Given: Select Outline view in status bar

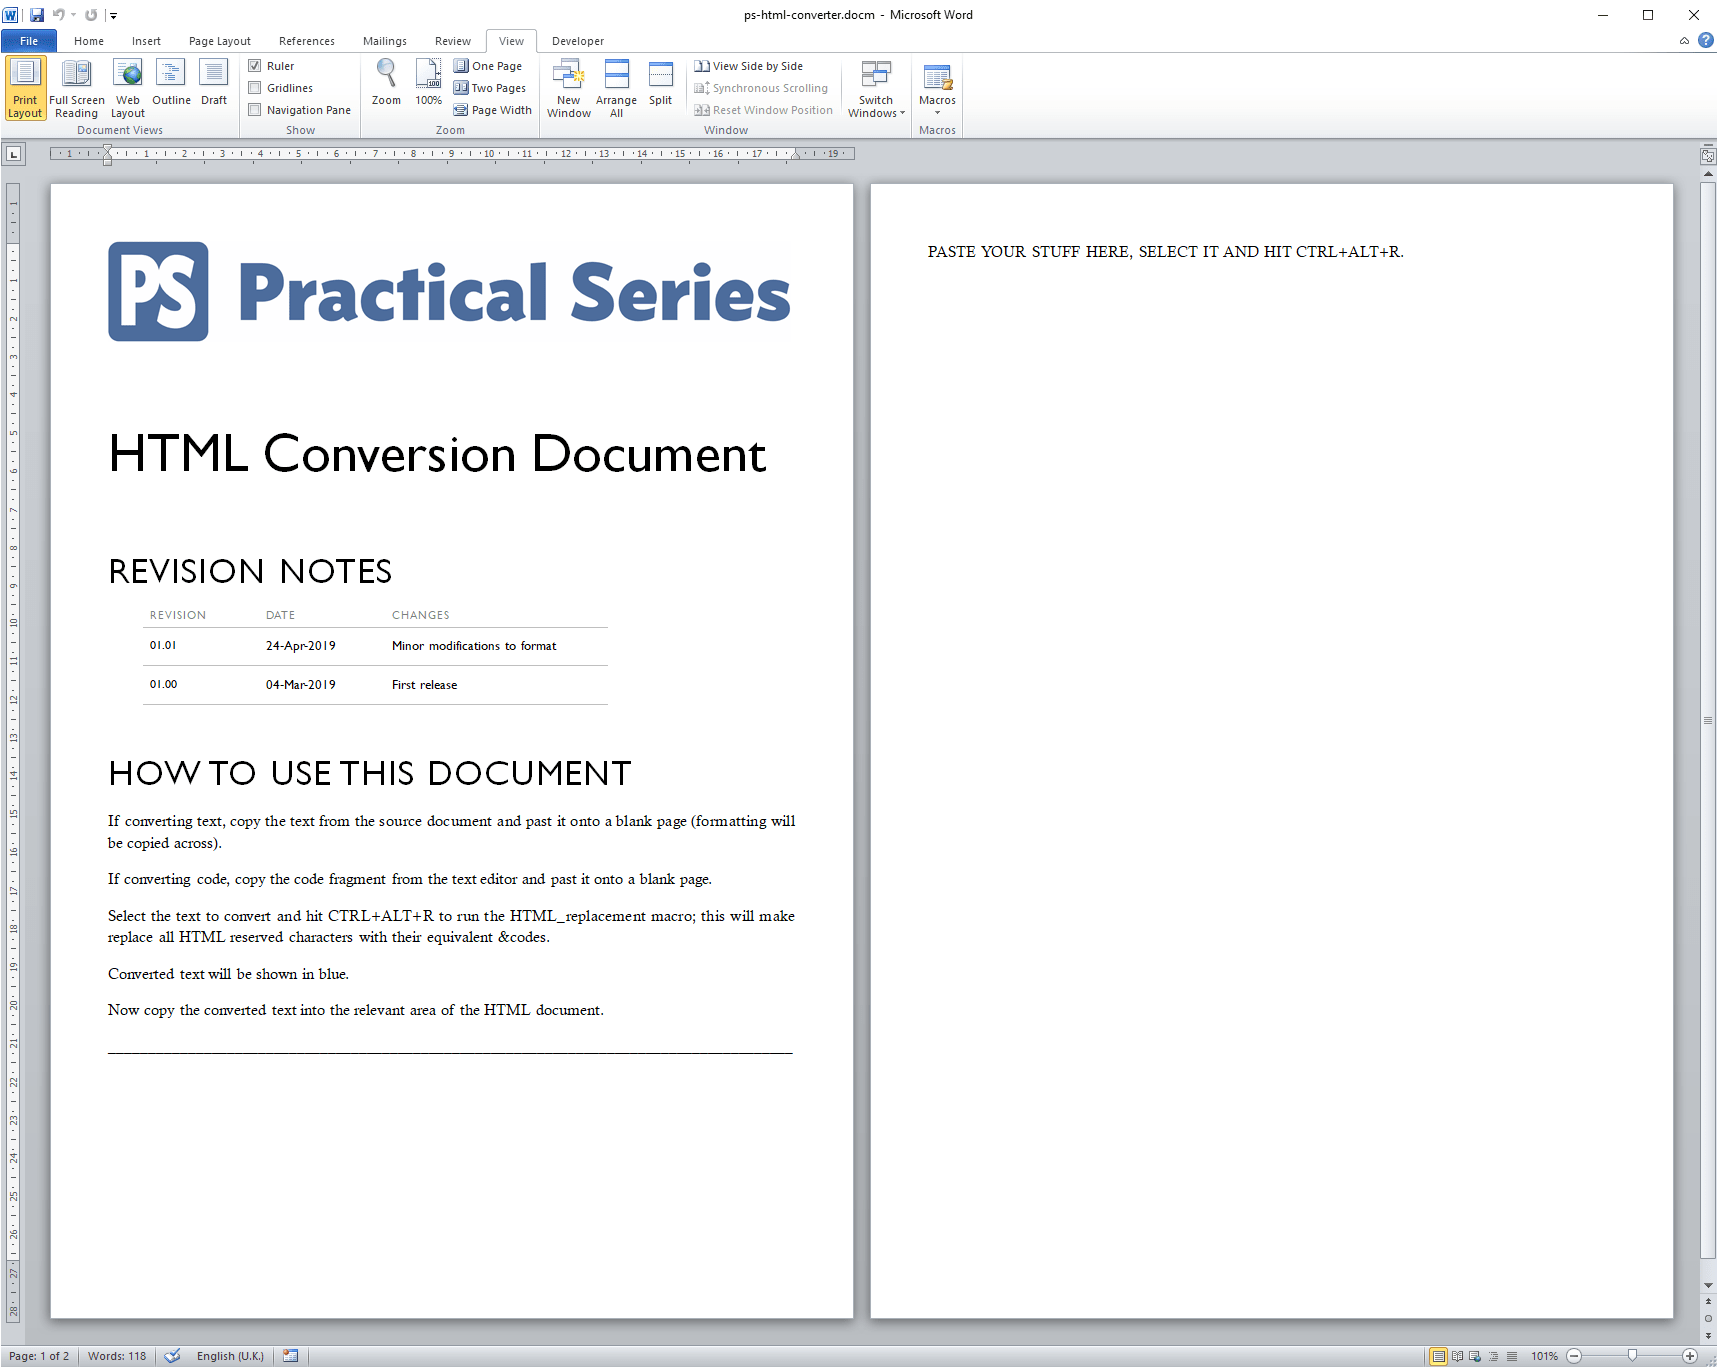Looking at the screenshot, I should coord(1493,1357).
